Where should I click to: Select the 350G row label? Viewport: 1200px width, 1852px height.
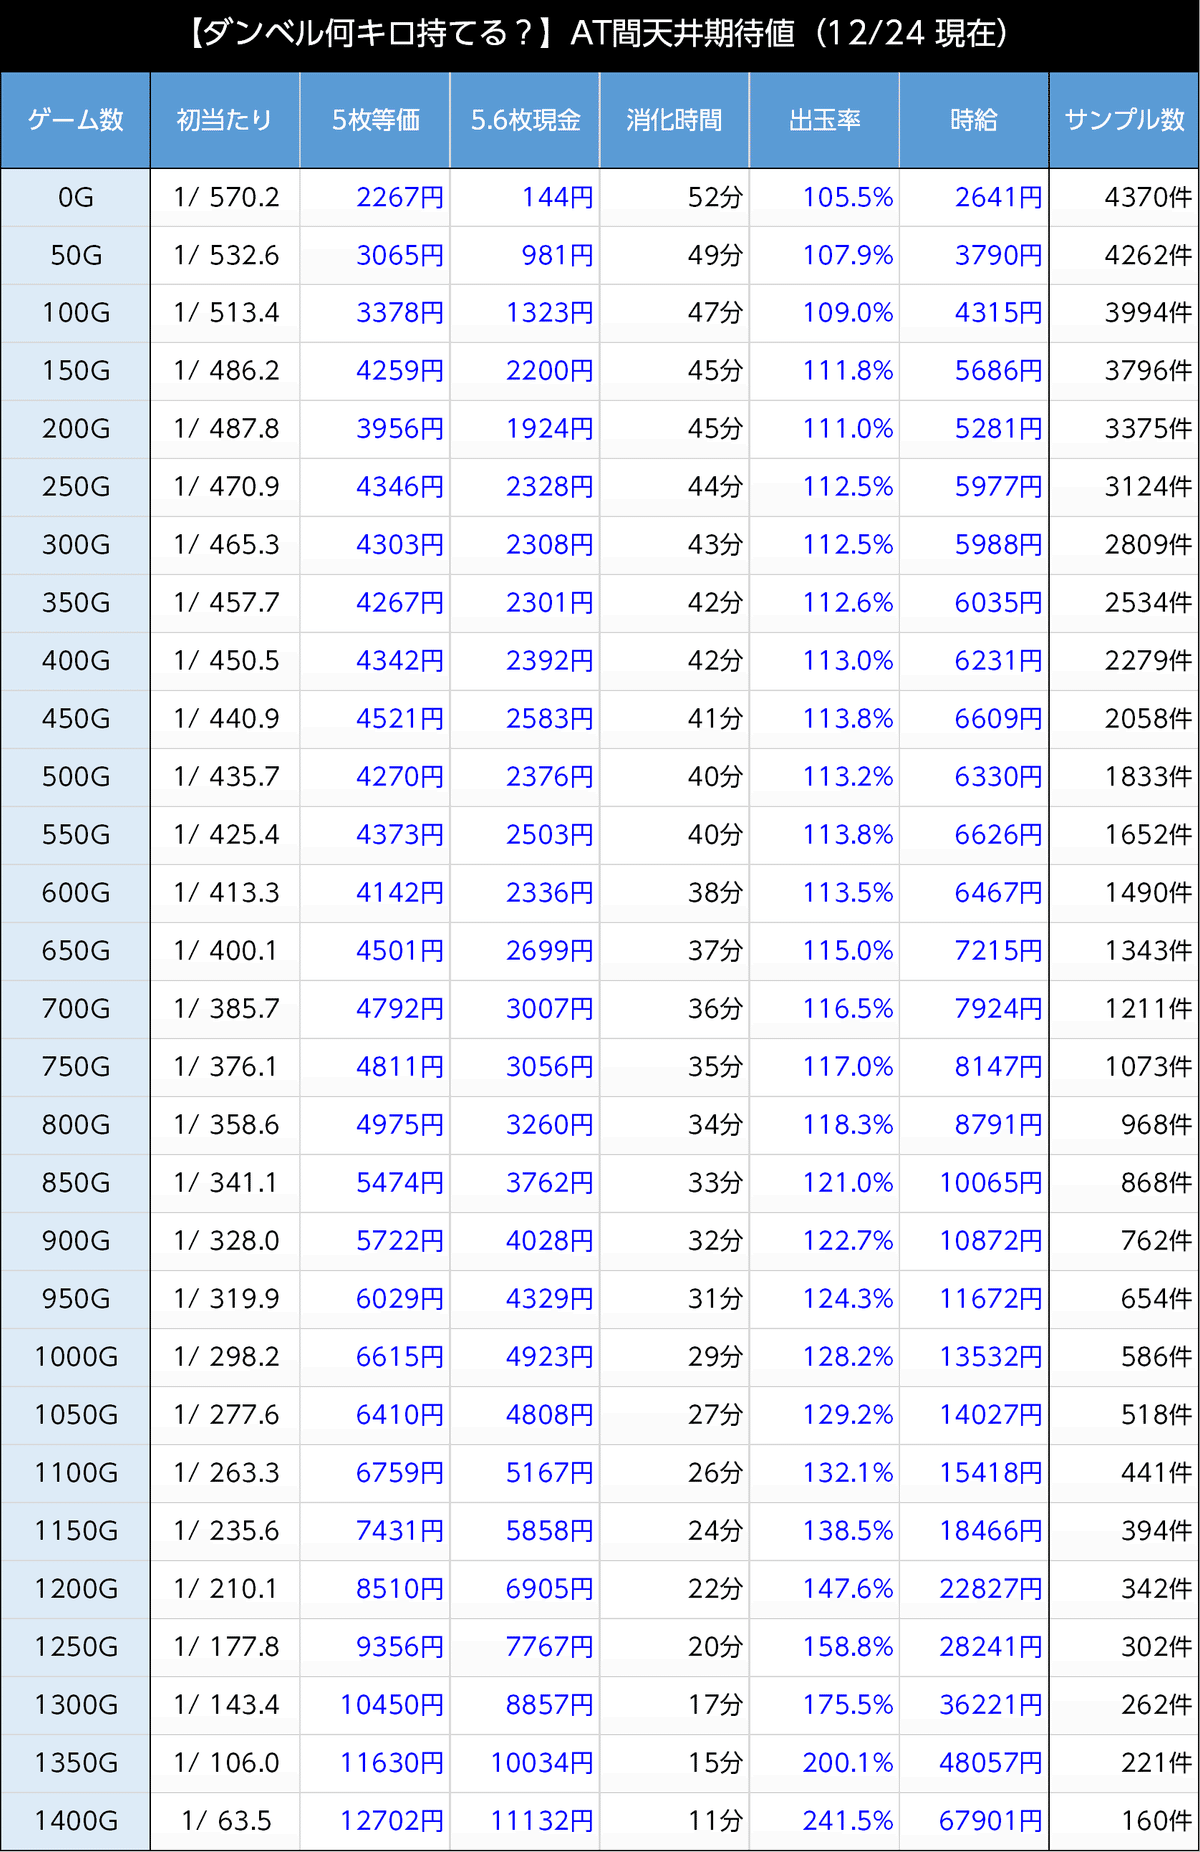point(76,604)
